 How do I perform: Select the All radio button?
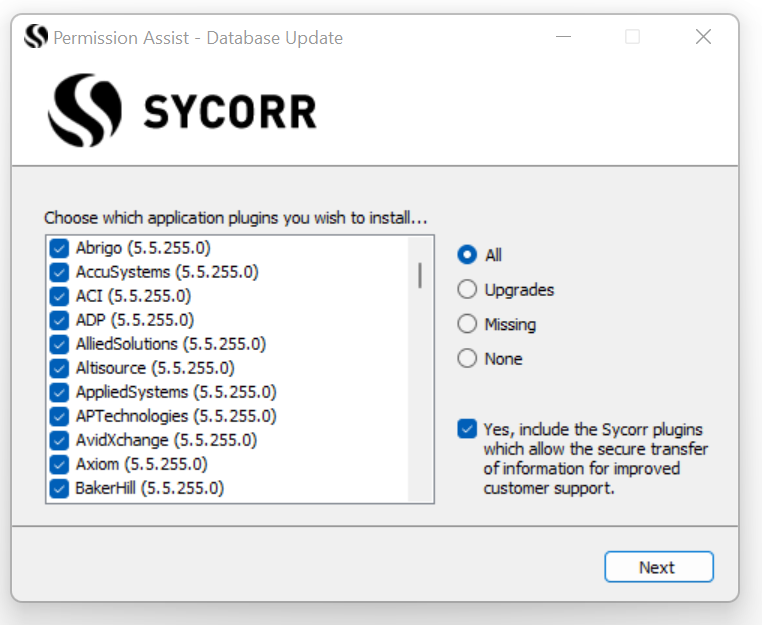click(467, 255)
